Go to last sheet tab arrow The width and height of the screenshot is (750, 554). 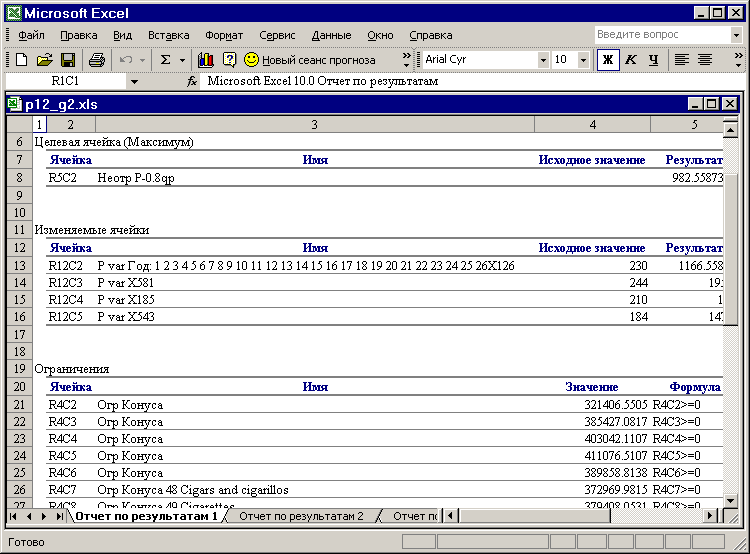59,516
